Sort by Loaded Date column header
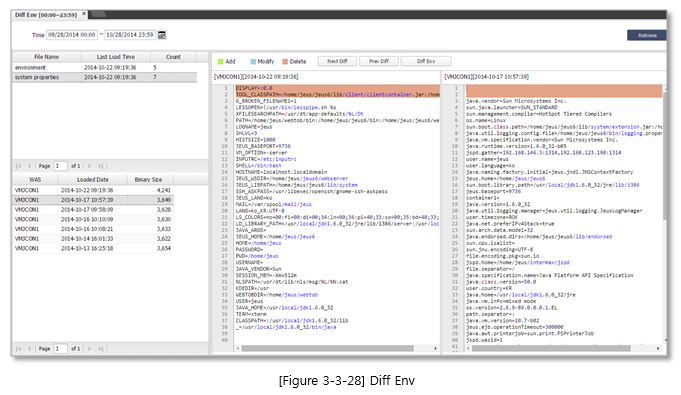This screenshot has height=395, width=681. 93,179
